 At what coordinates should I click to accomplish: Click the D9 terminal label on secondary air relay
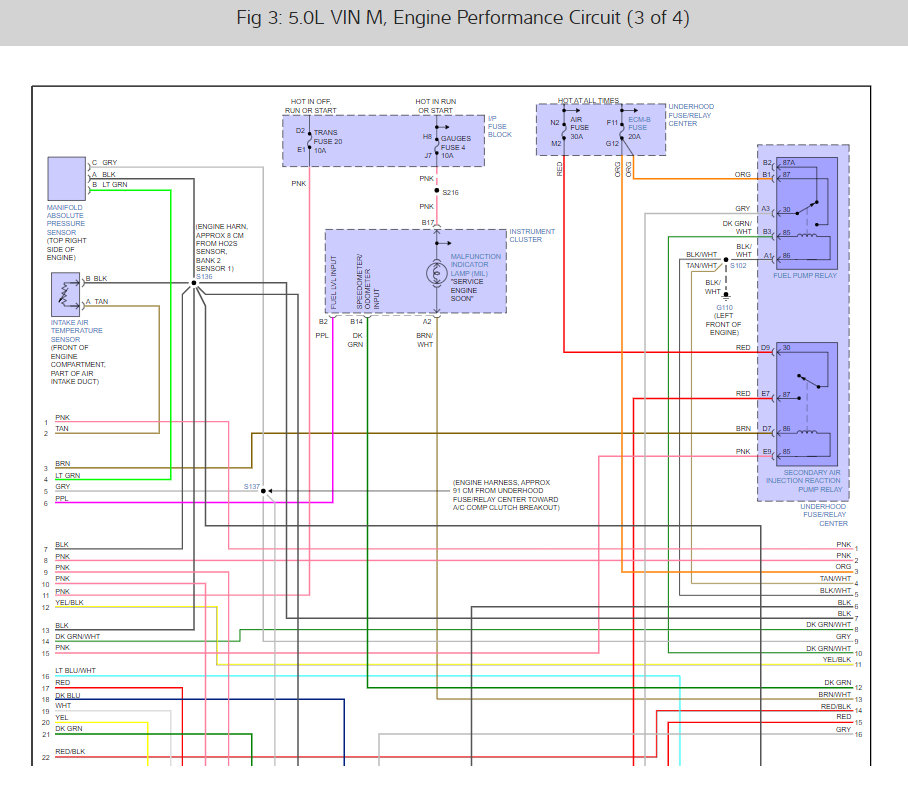[x=766, y=348]
